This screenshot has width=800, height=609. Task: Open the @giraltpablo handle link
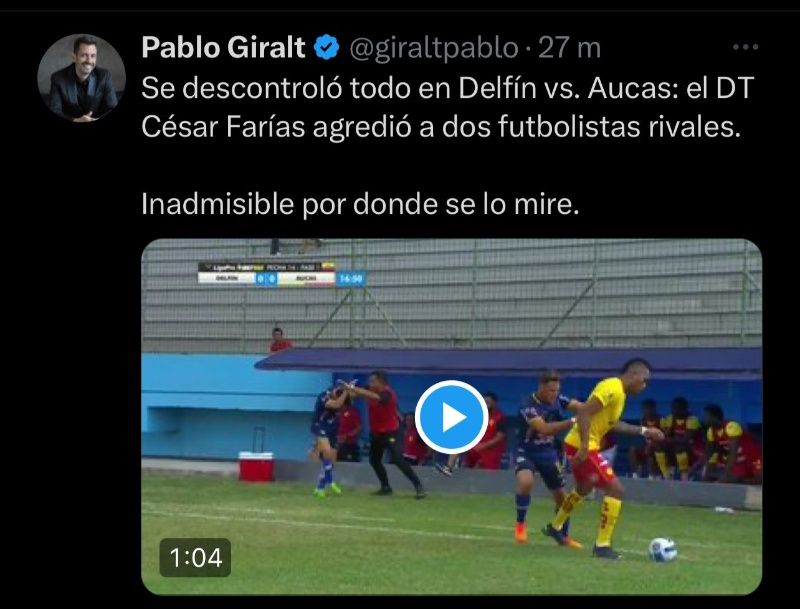434,48
